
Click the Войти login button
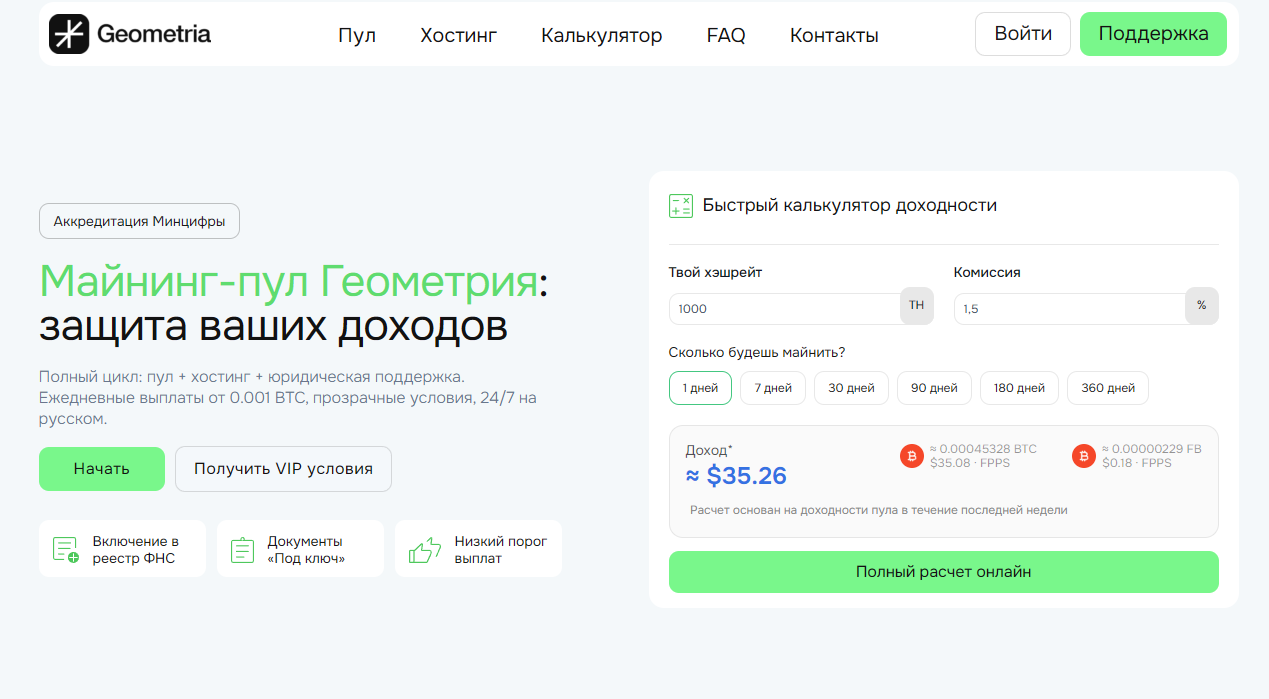[x=1023, y=34]
